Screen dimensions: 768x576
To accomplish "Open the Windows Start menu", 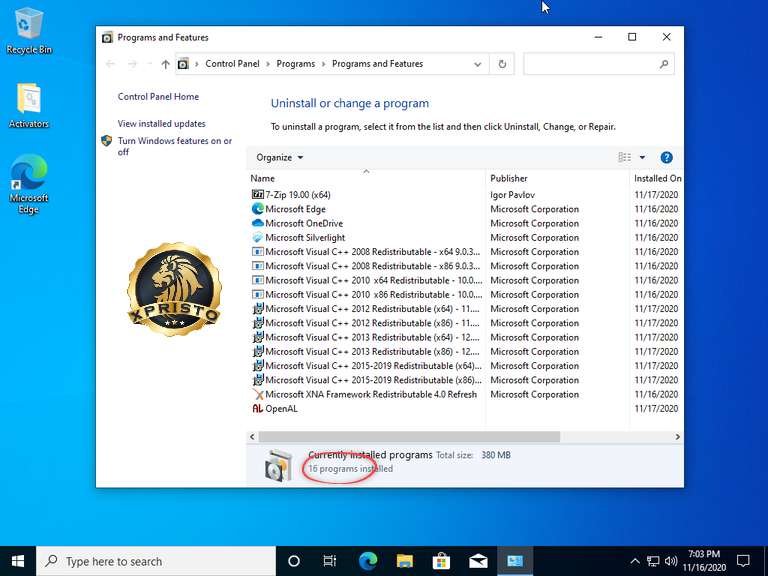I will [x=18, y=561].
